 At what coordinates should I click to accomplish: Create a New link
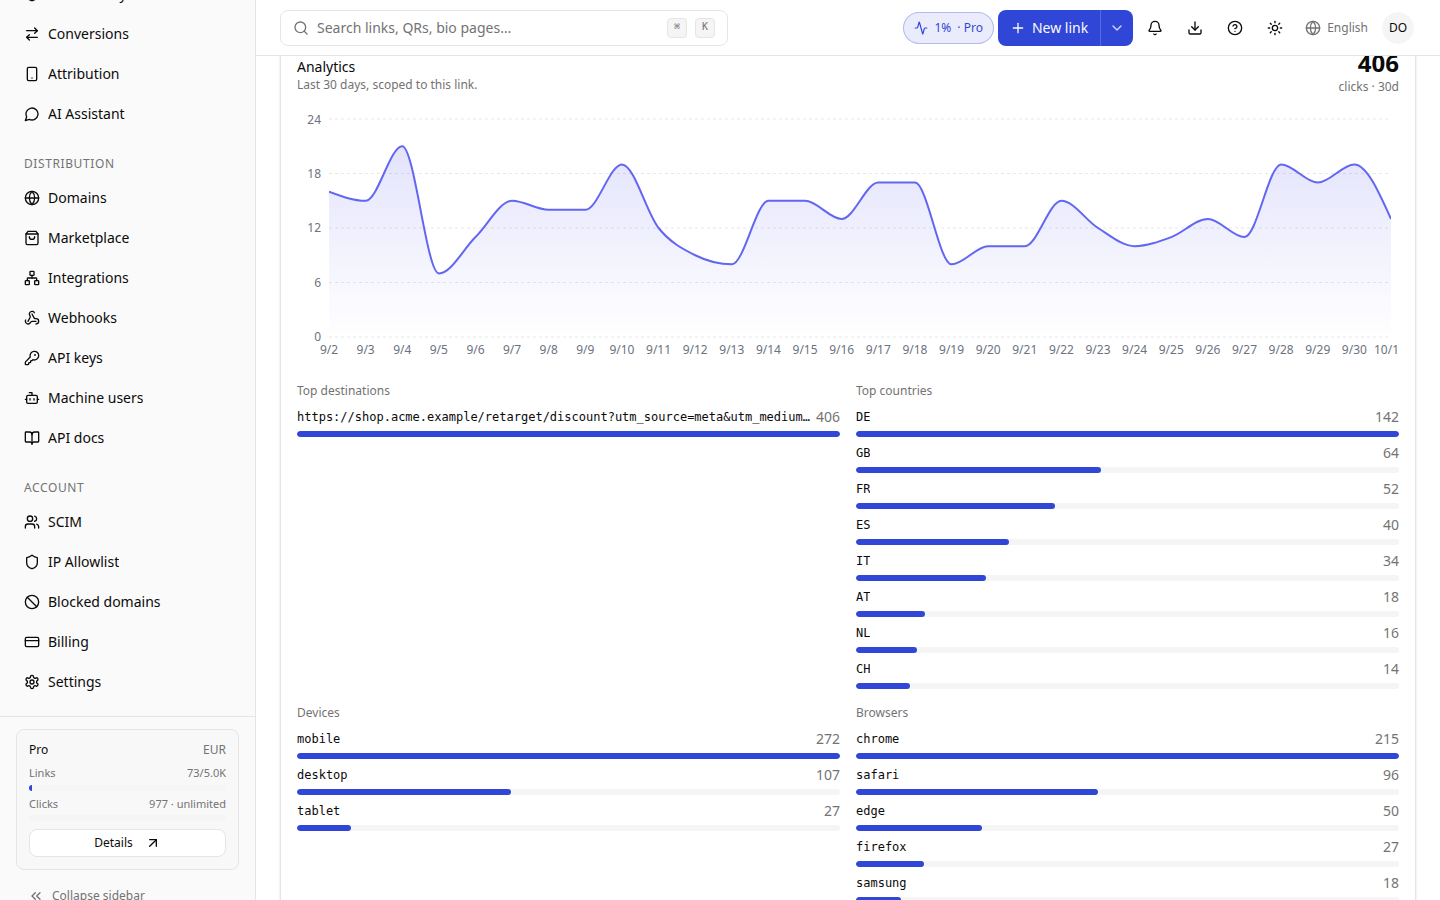(1049, 28)
